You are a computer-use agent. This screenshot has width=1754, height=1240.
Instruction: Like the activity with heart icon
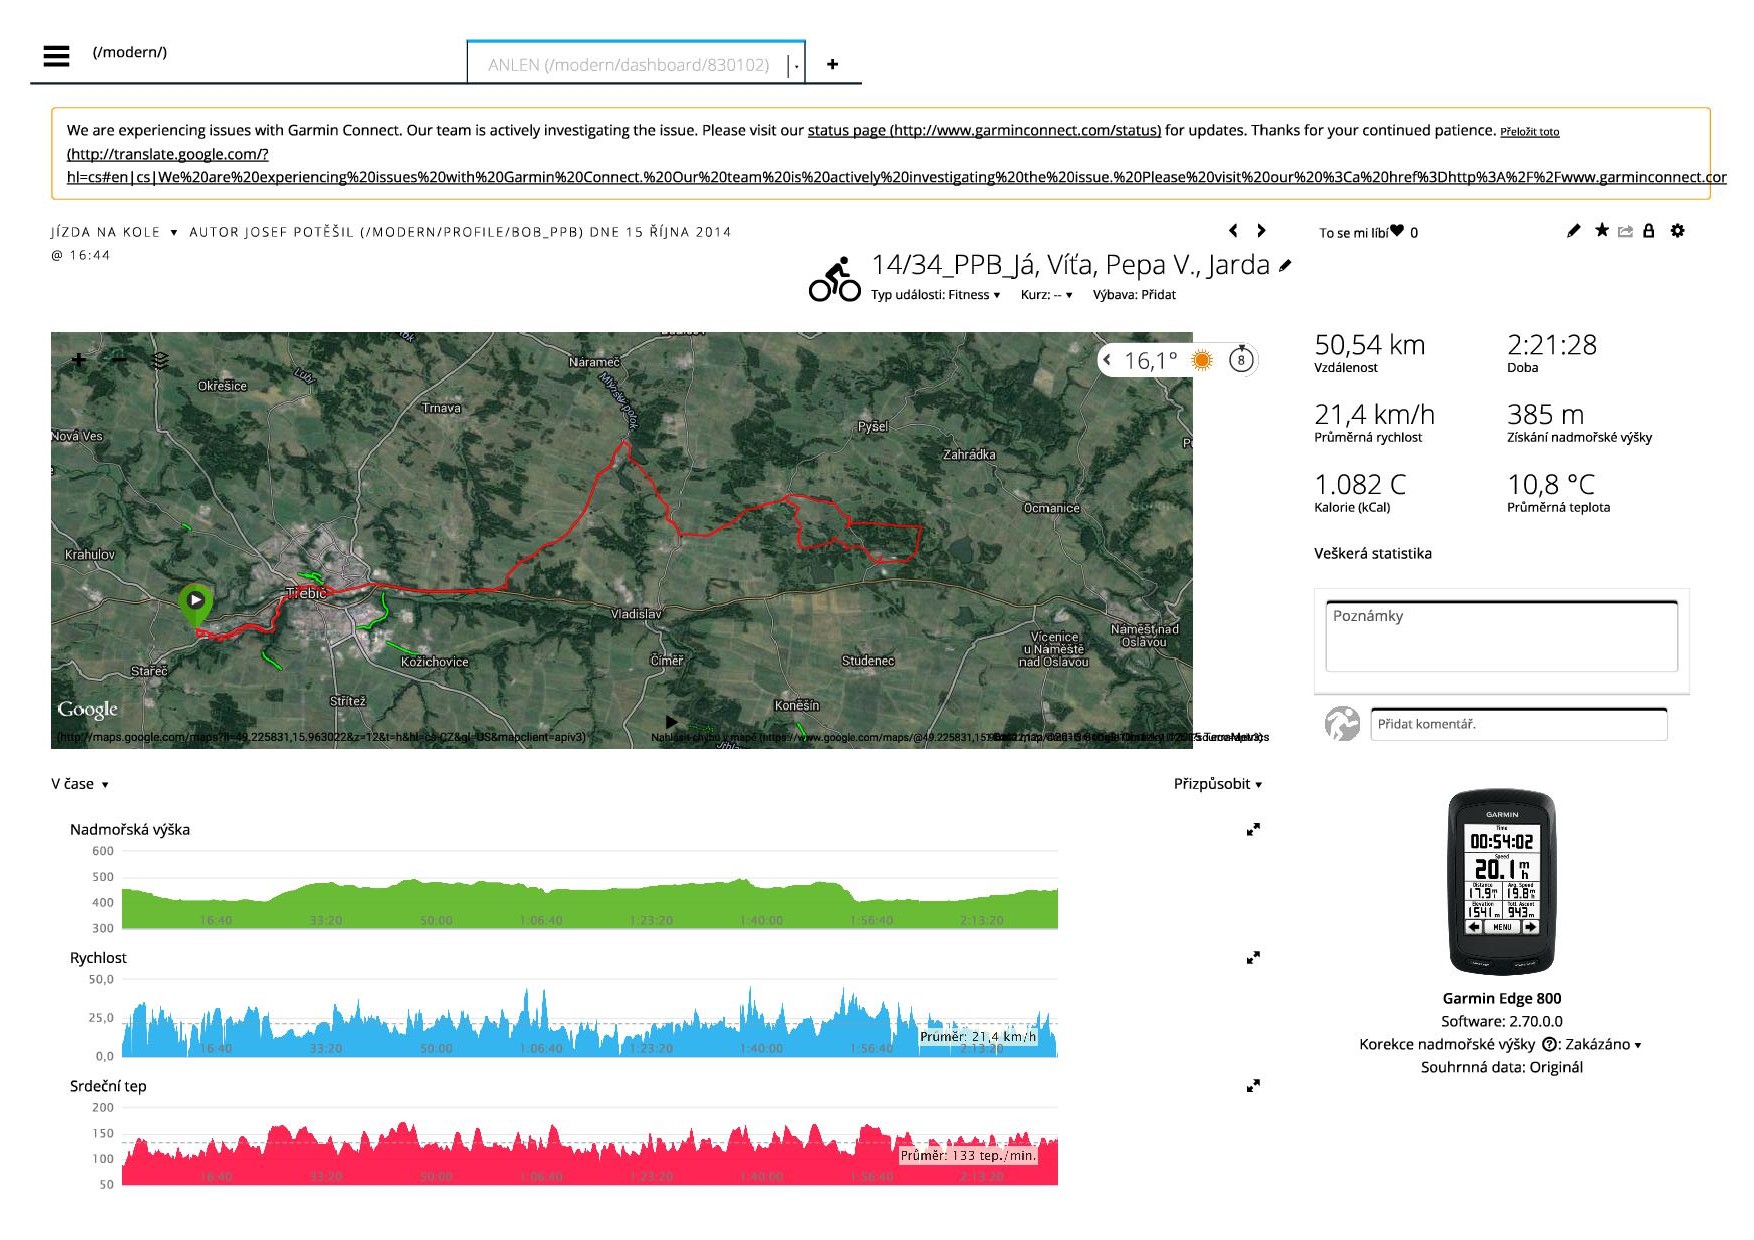pyautogui.click(x=1397, y=231)
